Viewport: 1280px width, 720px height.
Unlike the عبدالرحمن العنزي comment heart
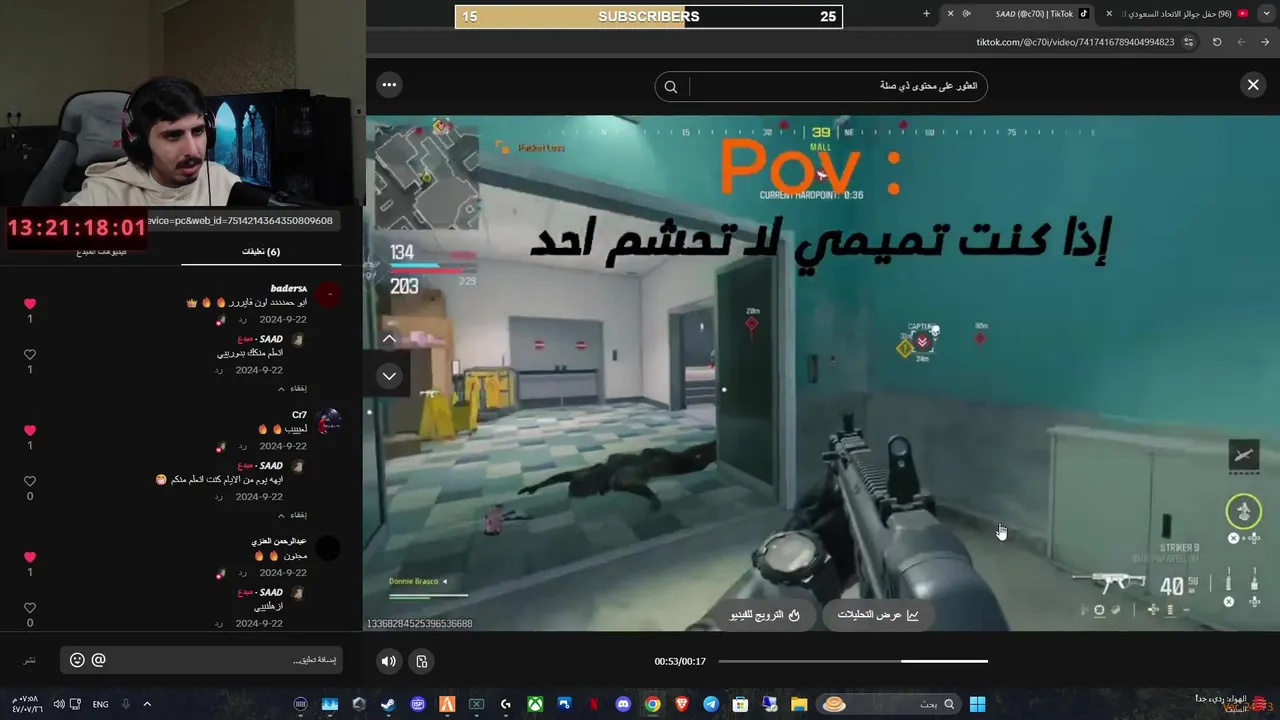click(29, 557)
